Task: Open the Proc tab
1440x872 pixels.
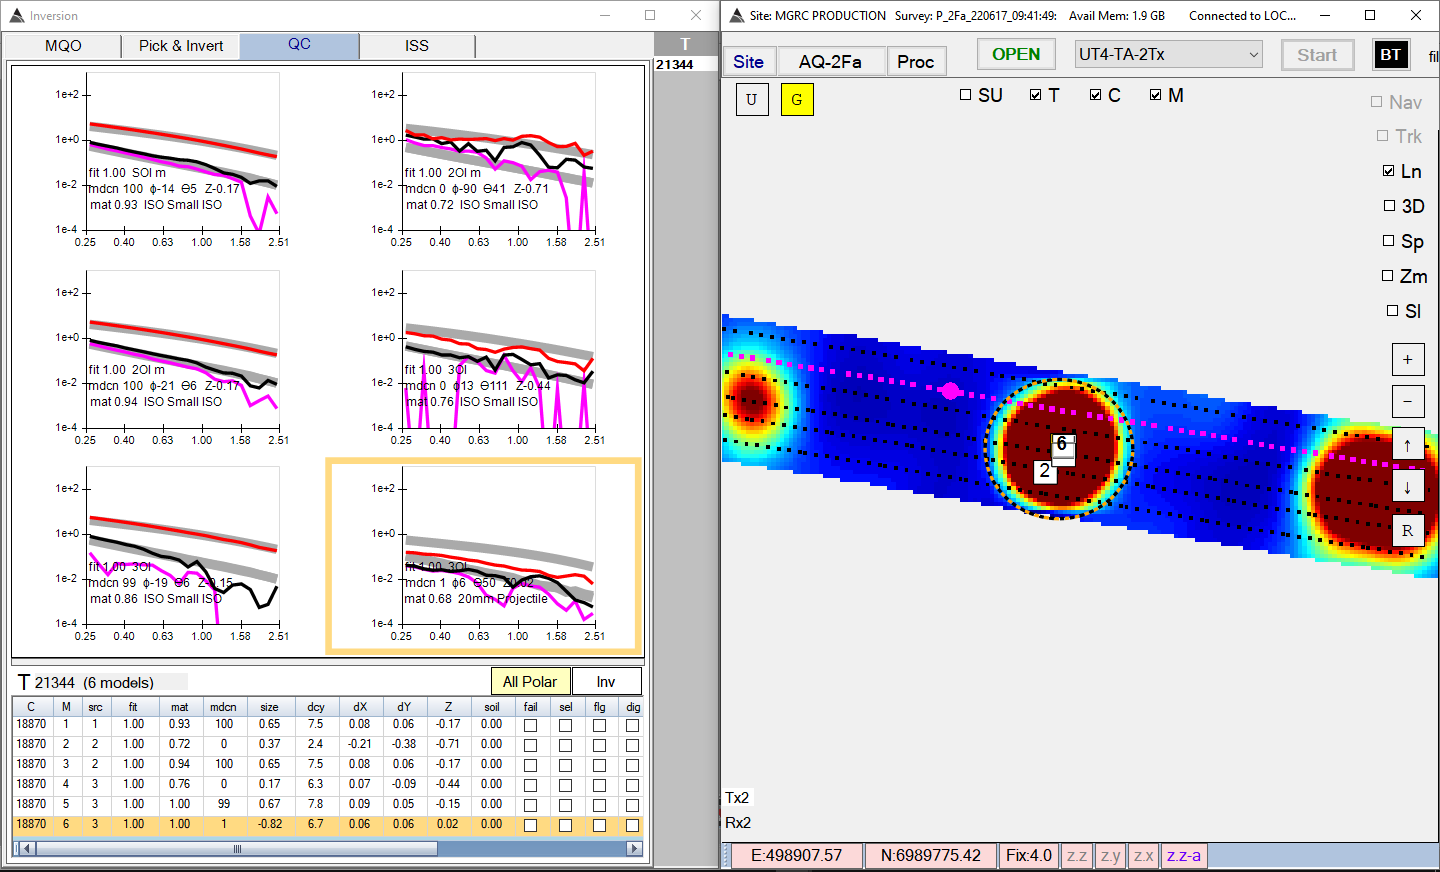Action: [916, 61]
